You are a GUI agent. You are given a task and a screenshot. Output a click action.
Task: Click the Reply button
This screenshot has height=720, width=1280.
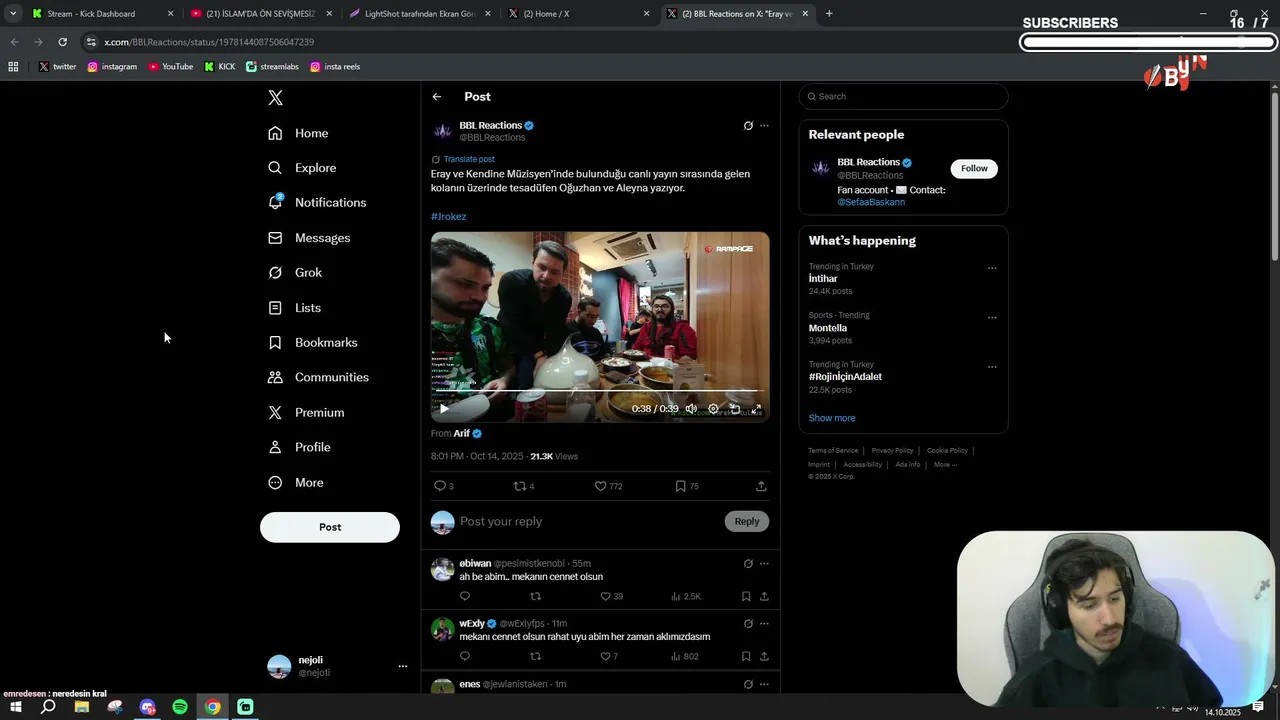click(747, 521)
